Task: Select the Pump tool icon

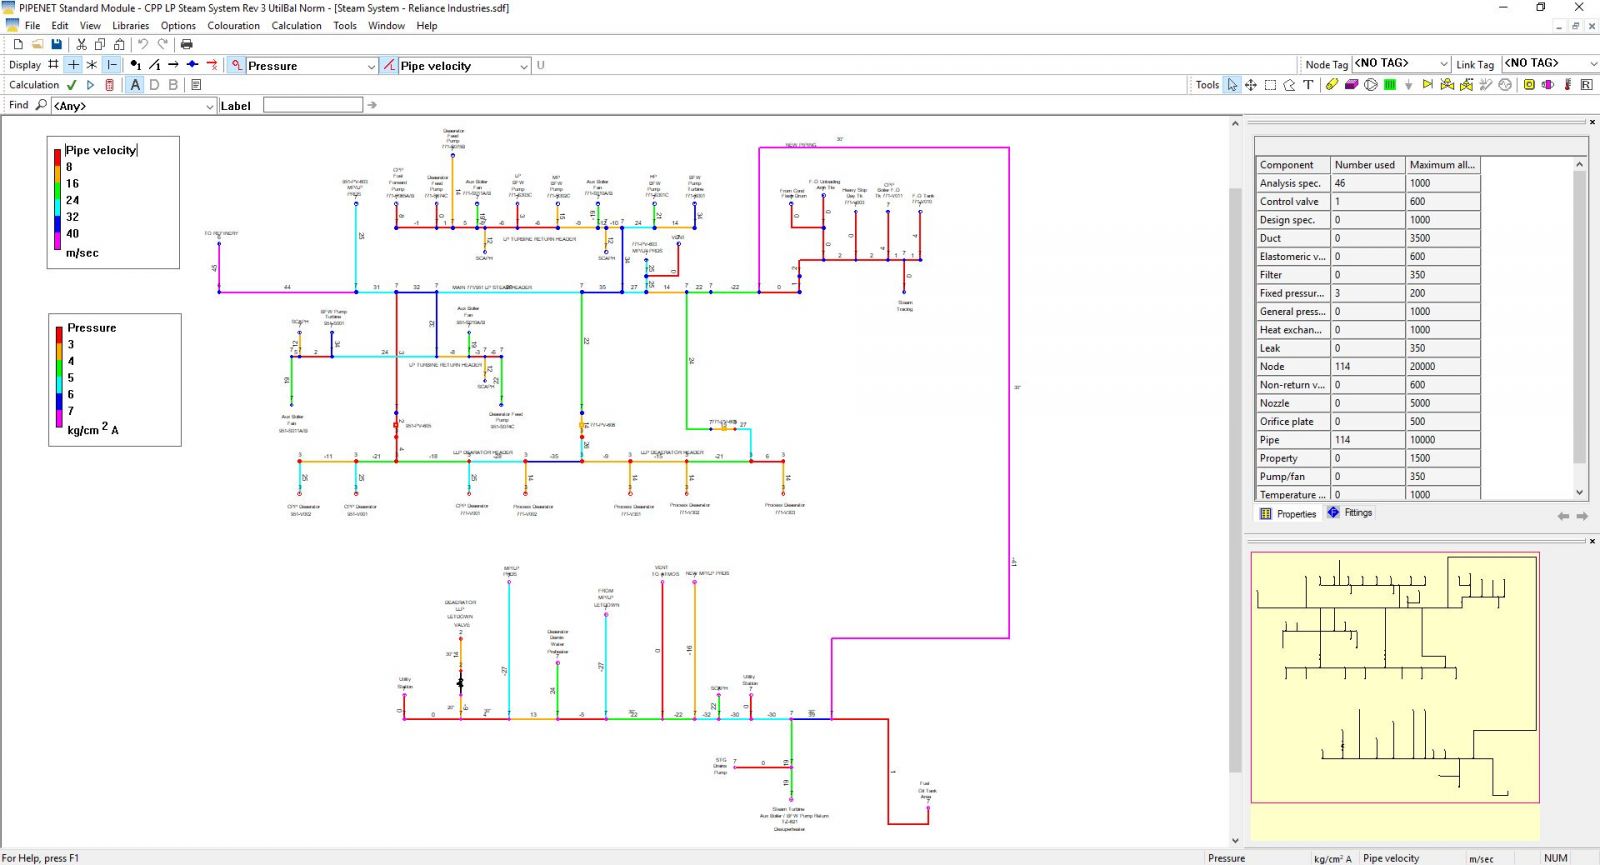Action: [x=1371, y=85]
